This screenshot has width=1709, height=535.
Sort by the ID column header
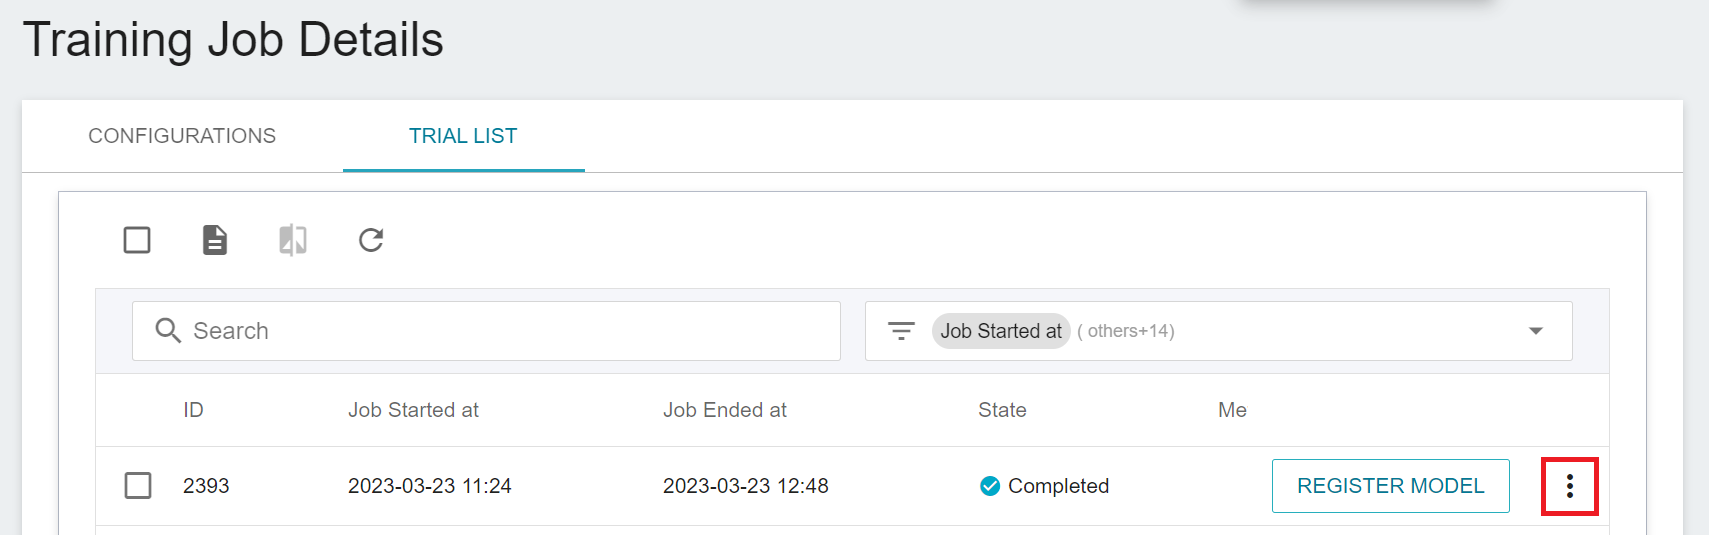[193, 410]
